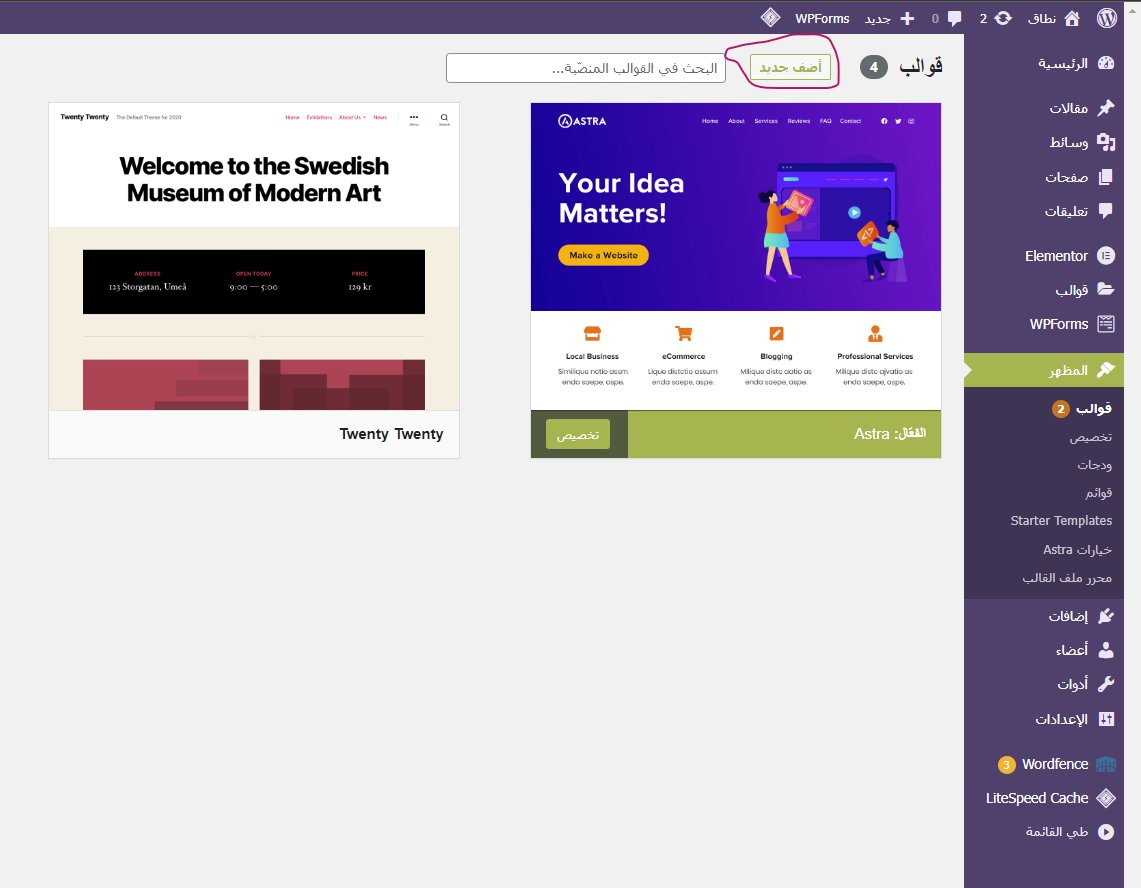Open the ودجات submenu link
1141x888 pixels.
[1094, 464]
